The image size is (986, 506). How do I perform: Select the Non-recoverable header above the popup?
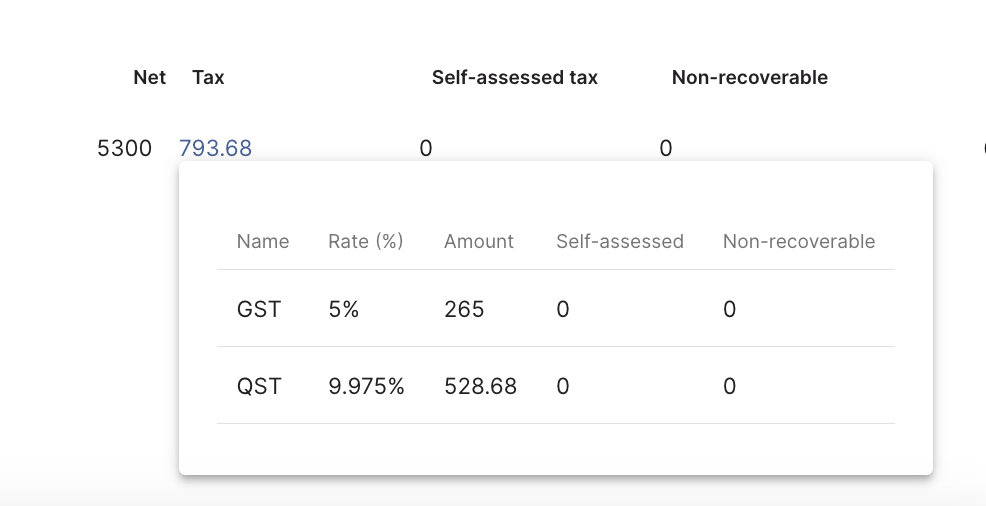(750, 77)
